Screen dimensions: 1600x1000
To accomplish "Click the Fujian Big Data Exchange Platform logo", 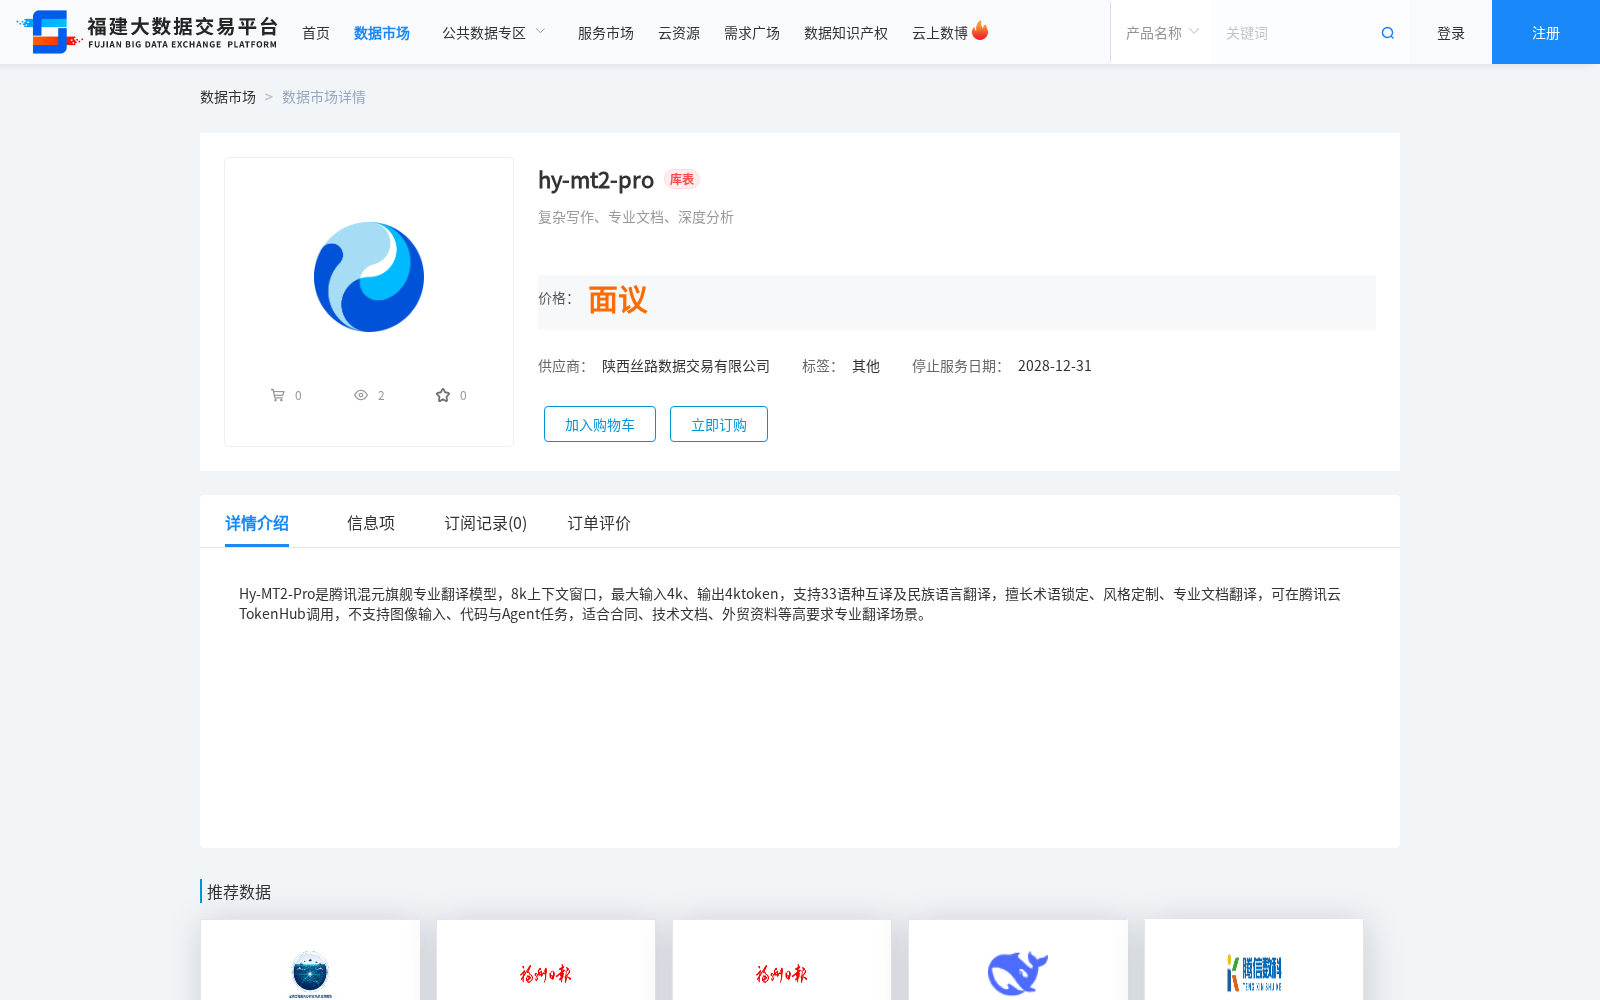I will point(147,32).
